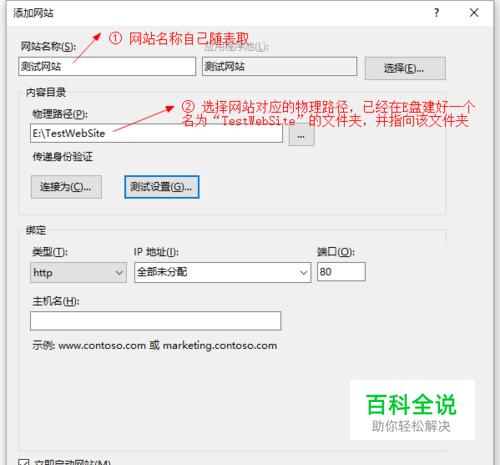Click the 传递身份验证 label
The height and width of the screenshot is (465, 500).
click(x=63, y=156)
